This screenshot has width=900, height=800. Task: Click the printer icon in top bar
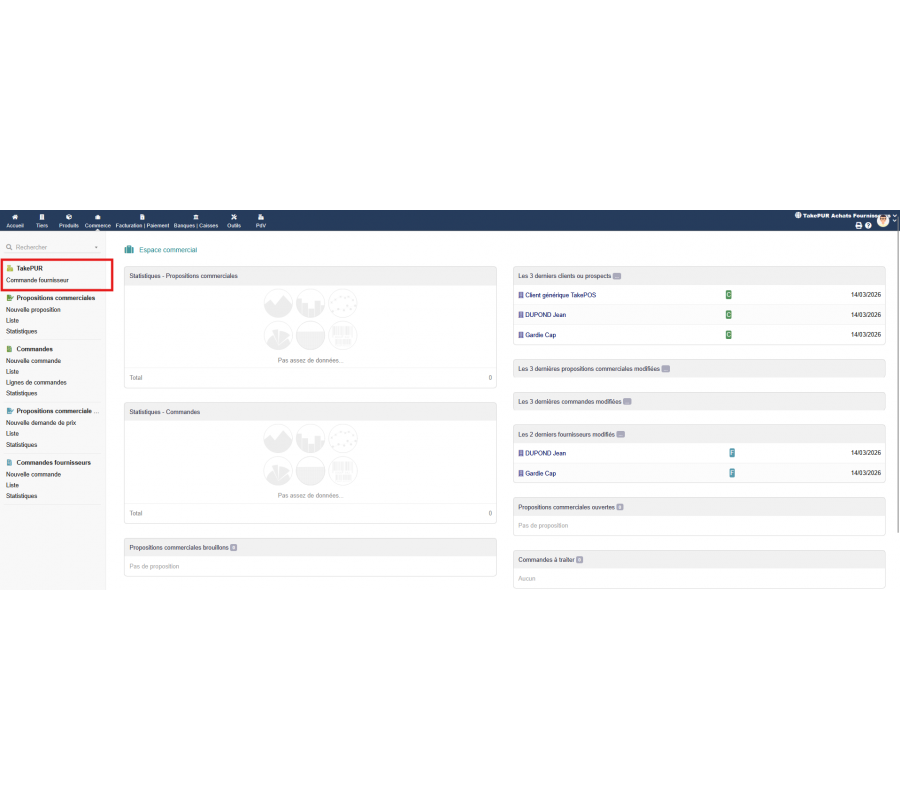(858, 226)
